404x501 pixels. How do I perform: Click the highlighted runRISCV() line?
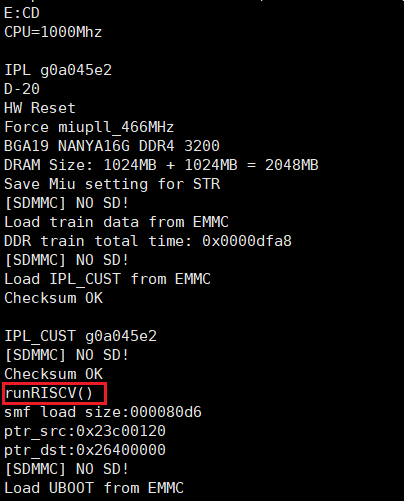pos(49,393)
